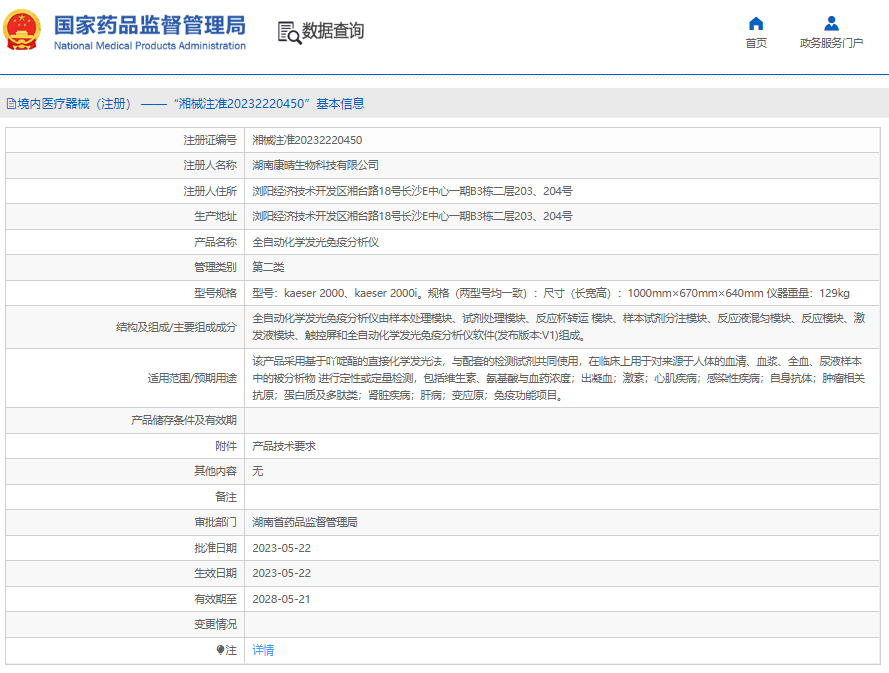
Task: Click the 生产地址 address value
Action: 412,216
